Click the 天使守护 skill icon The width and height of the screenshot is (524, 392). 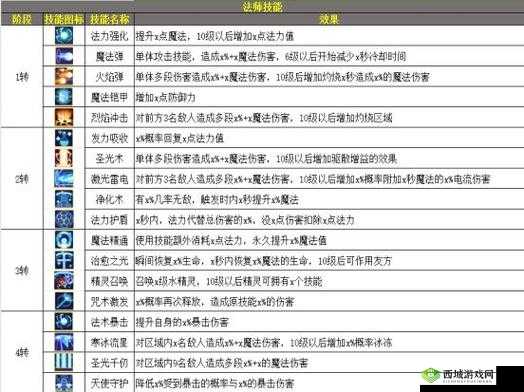point(64,383)
